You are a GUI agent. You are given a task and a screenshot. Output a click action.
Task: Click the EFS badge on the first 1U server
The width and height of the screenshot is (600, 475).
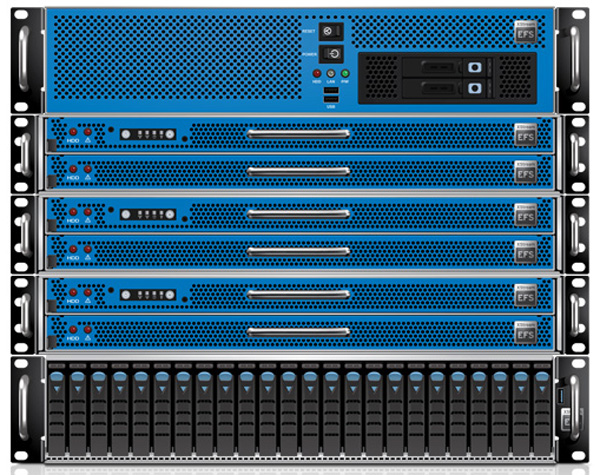[x=526, y=135]
